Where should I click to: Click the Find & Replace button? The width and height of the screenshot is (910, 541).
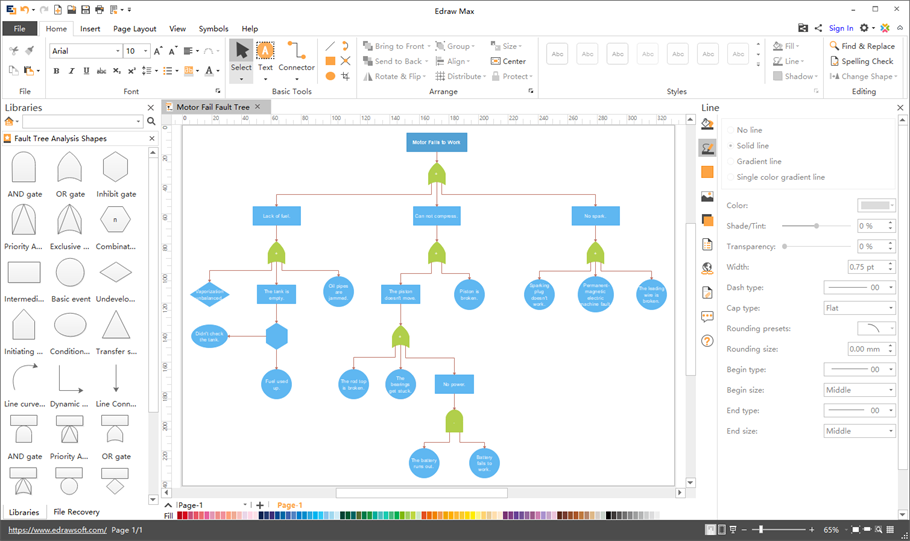pyautogui.click(x=861, y=46)
